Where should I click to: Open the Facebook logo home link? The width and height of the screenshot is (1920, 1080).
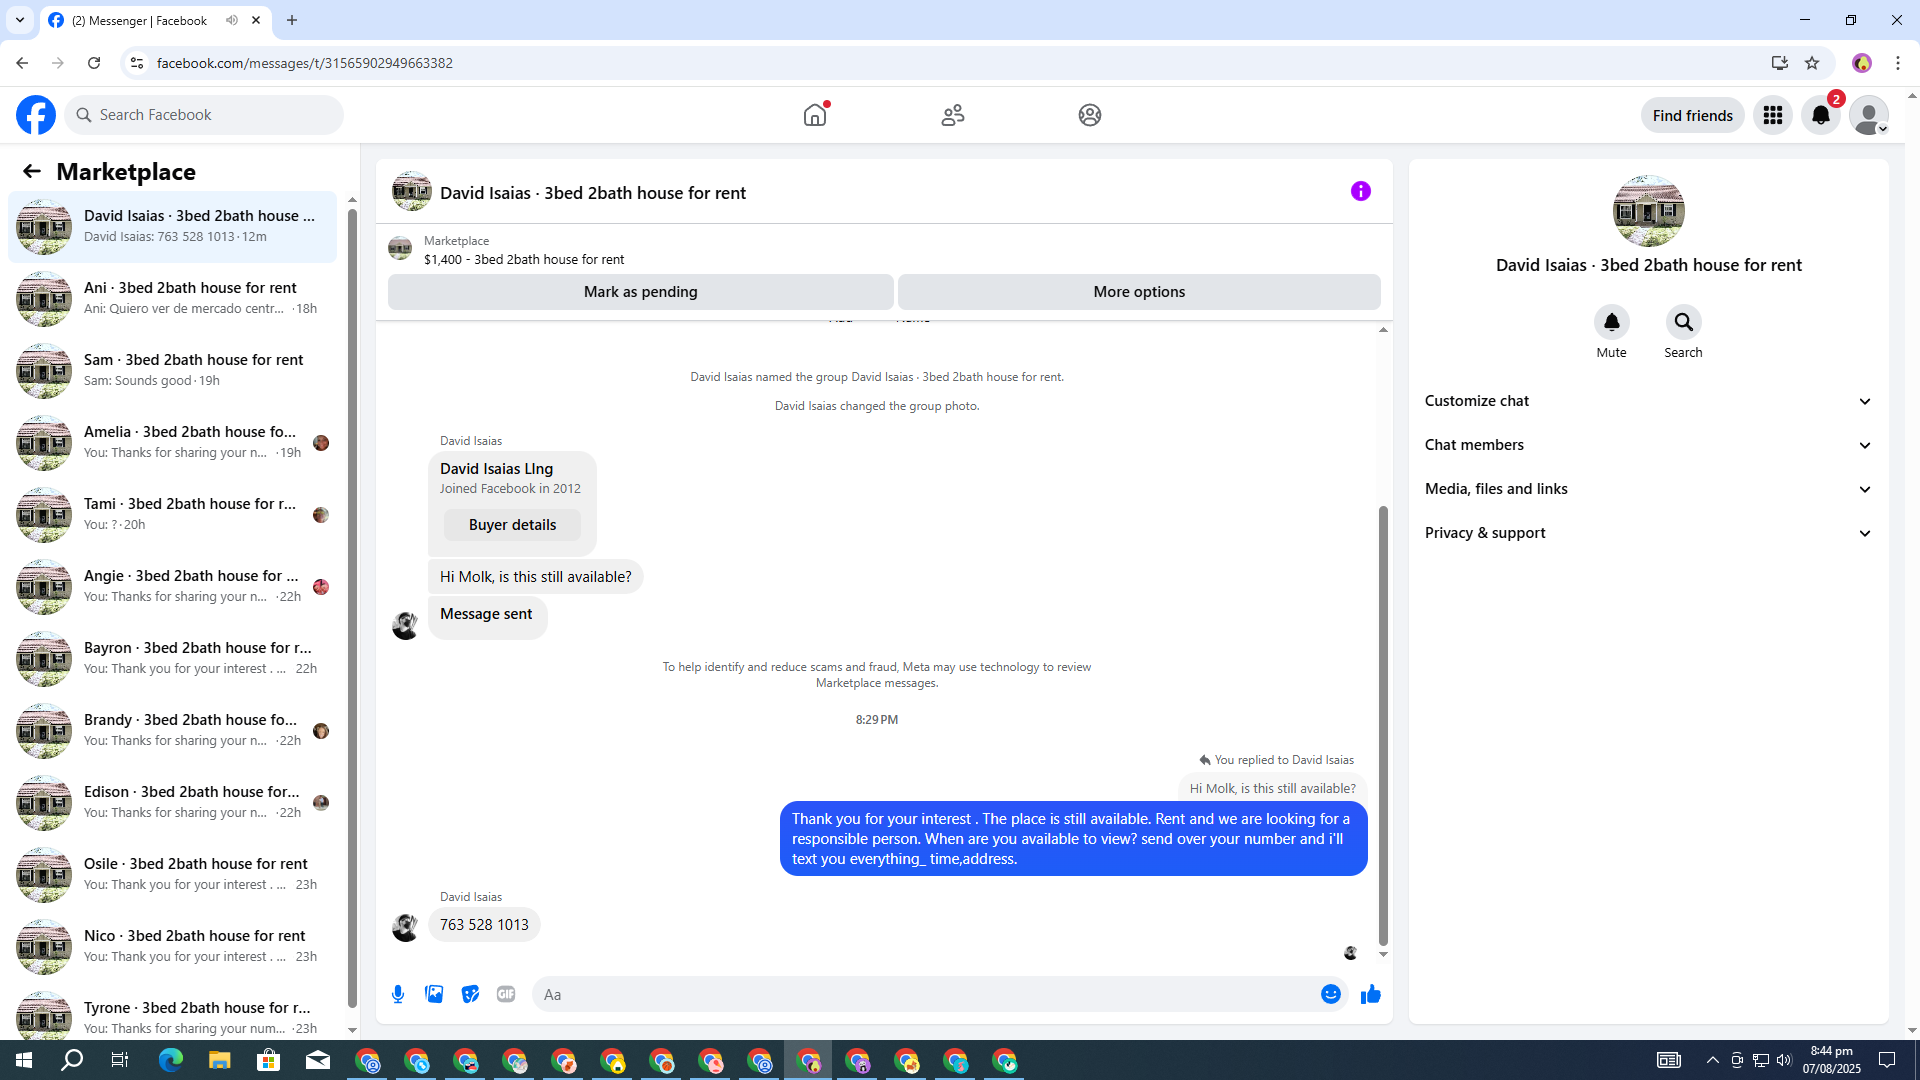[36, 115]
